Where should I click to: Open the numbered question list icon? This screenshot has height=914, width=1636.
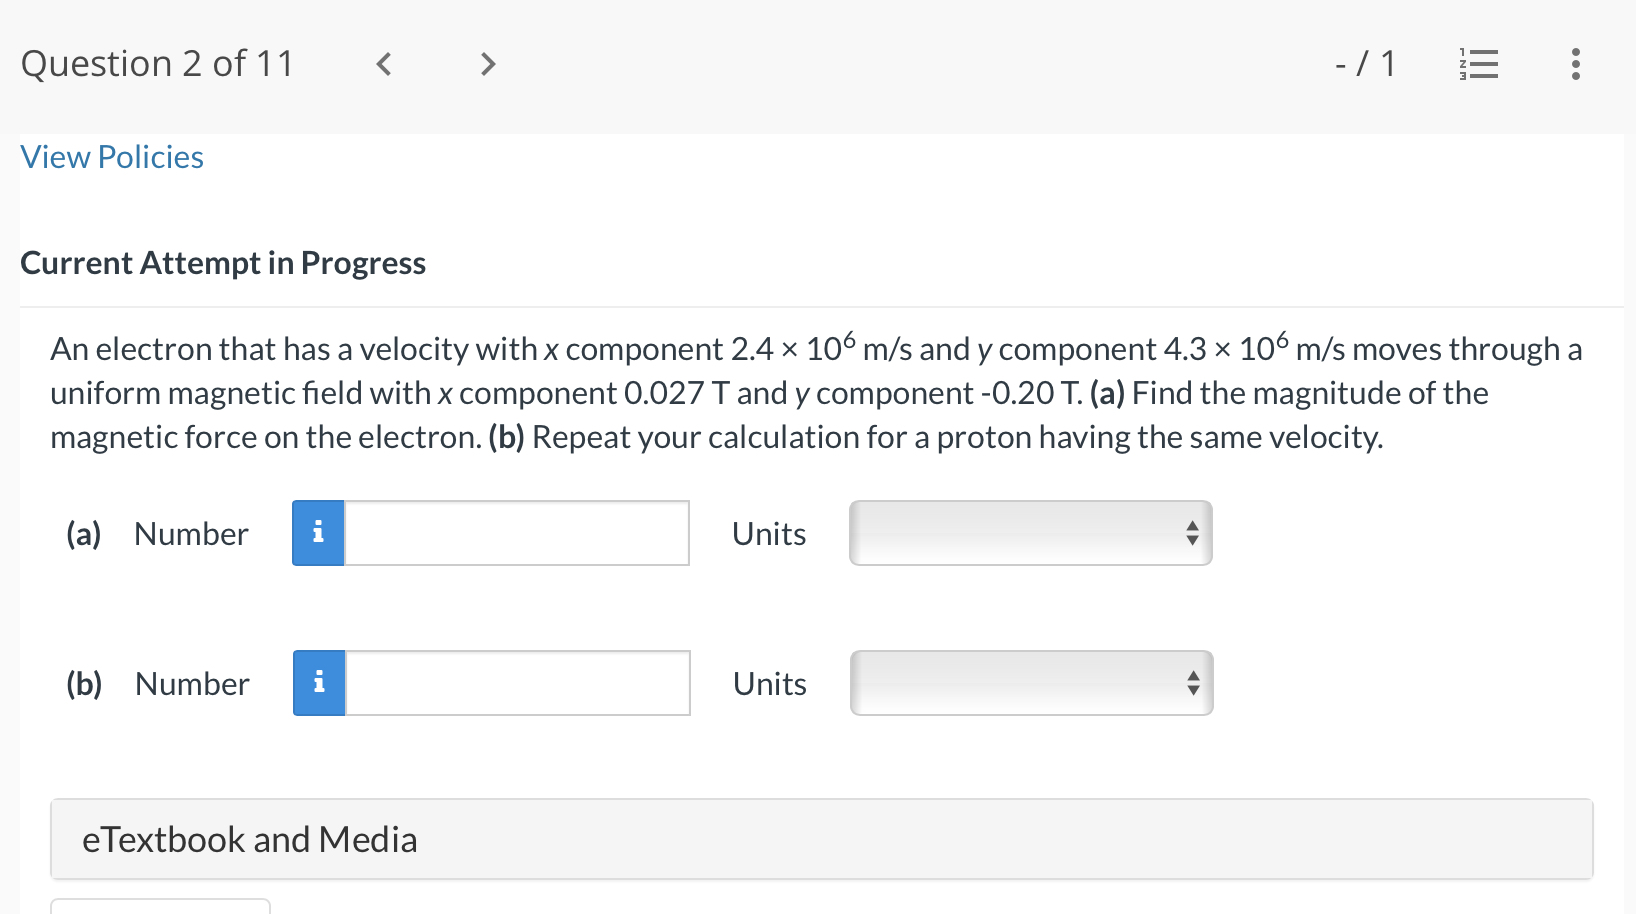point(1480,64)
